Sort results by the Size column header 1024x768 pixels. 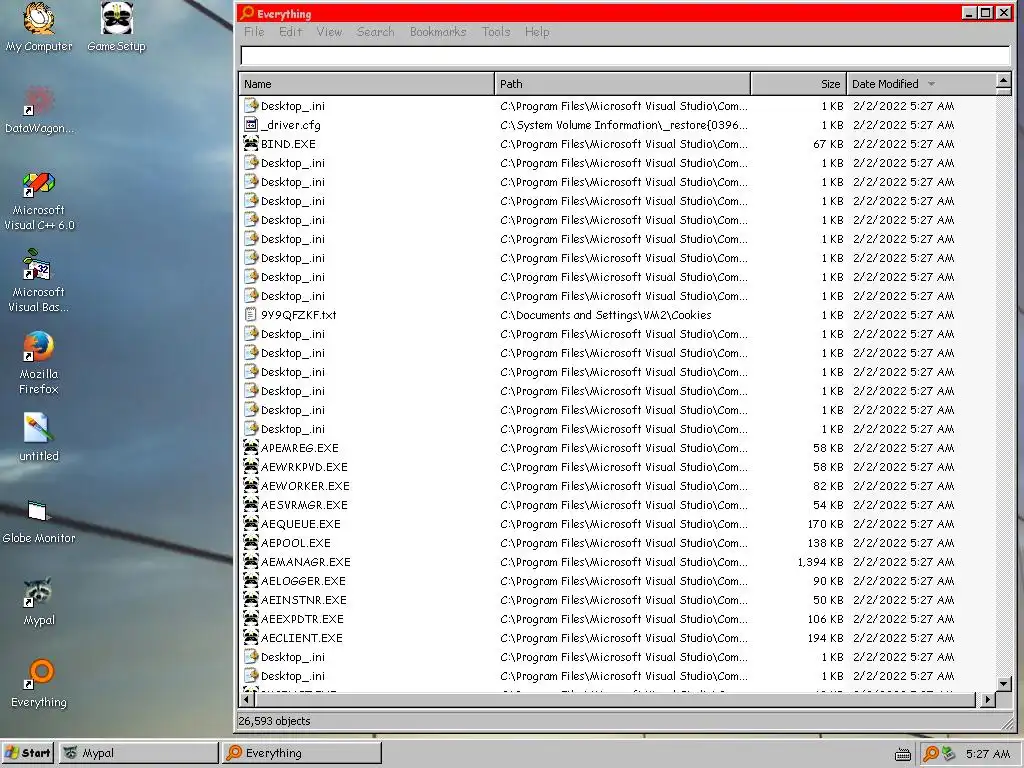coord(799,84)
